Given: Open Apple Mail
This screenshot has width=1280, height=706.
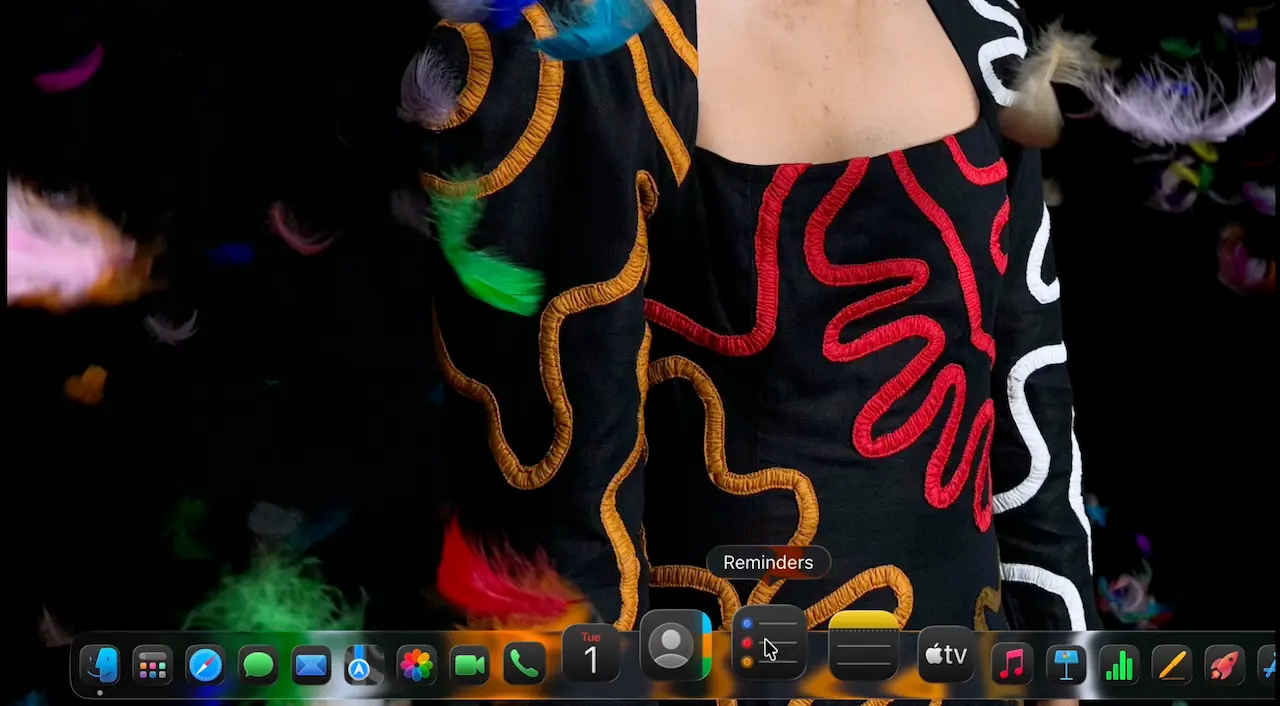Looking at the screenshot, I should pos(311,663).
